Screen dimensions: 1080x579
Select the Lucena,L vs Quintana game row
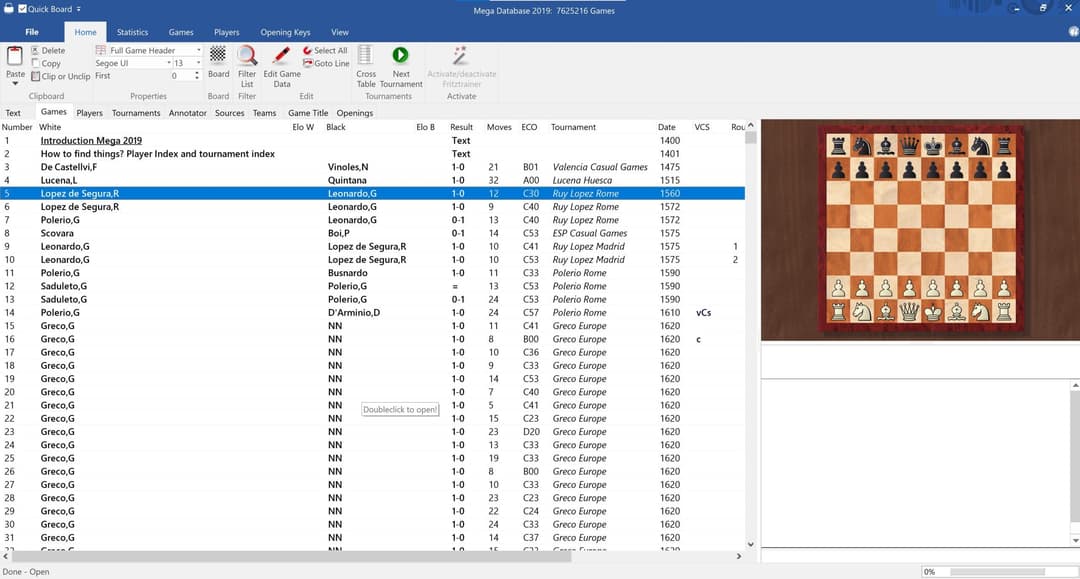coord(372,180)
